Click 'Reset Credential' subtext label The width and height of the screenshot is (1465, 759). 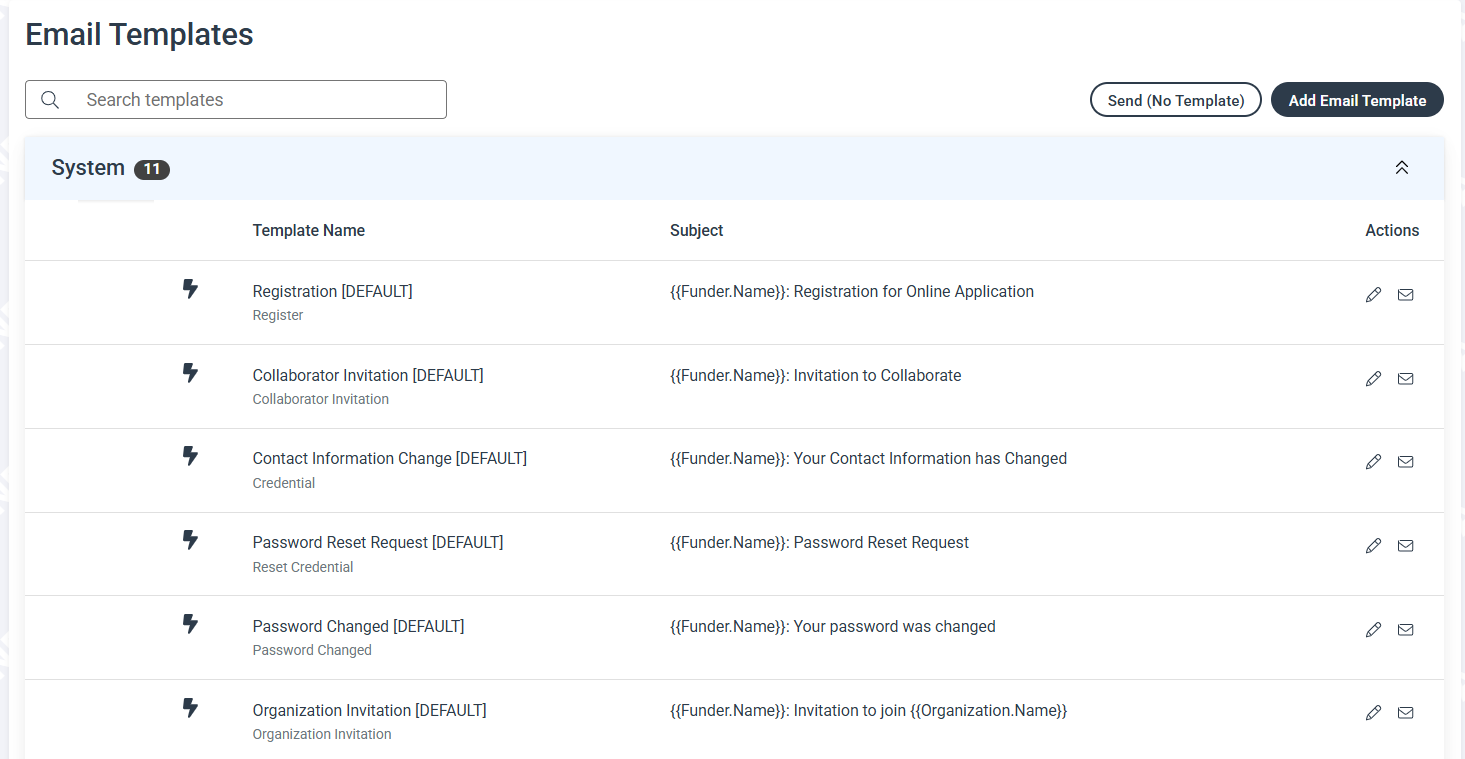(x=303, y=567)
